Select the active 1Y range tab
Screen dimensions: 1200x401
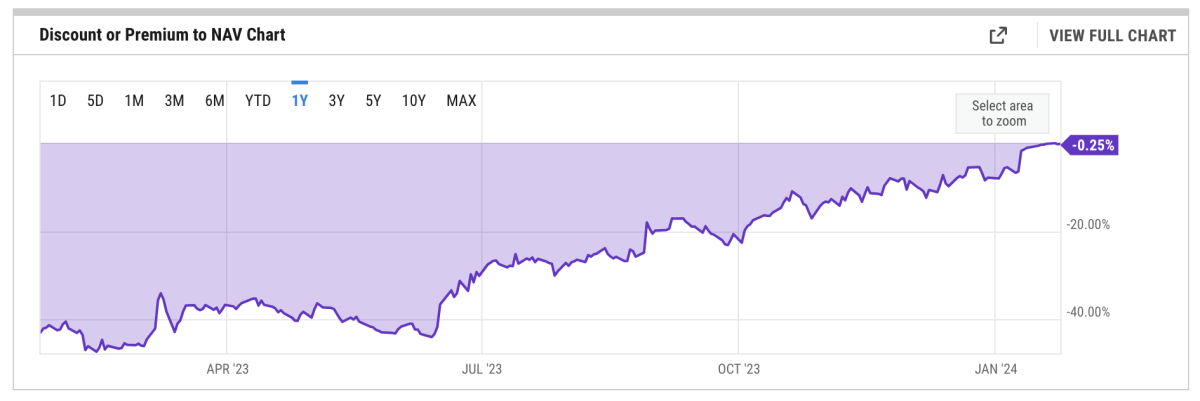coord(299,100)
